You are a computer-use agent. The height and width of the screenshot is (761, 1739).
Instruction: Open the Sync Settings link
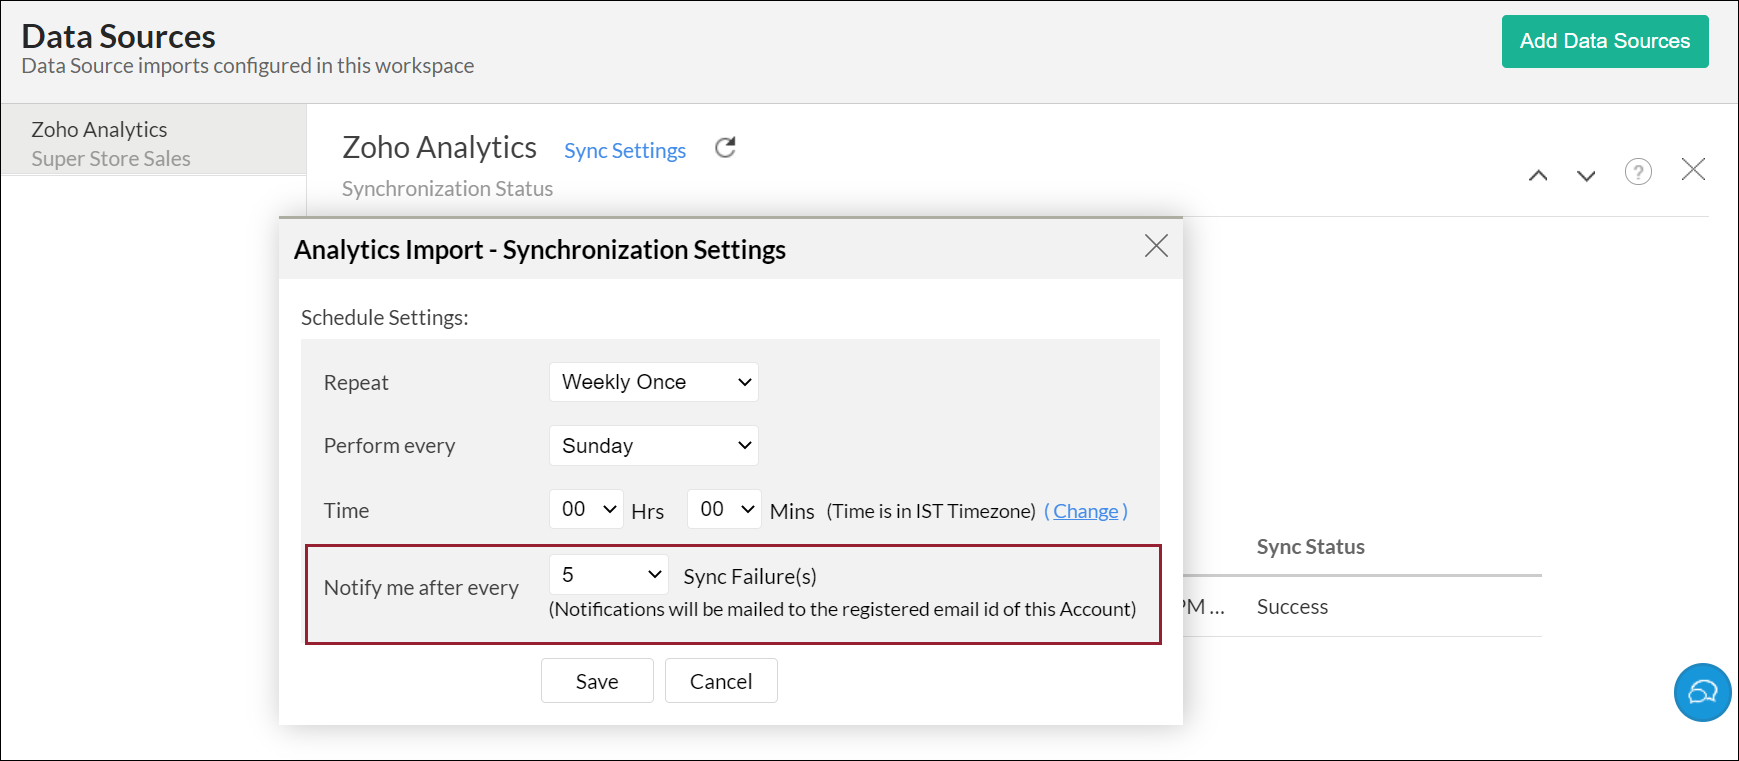[x=625, y=151]
